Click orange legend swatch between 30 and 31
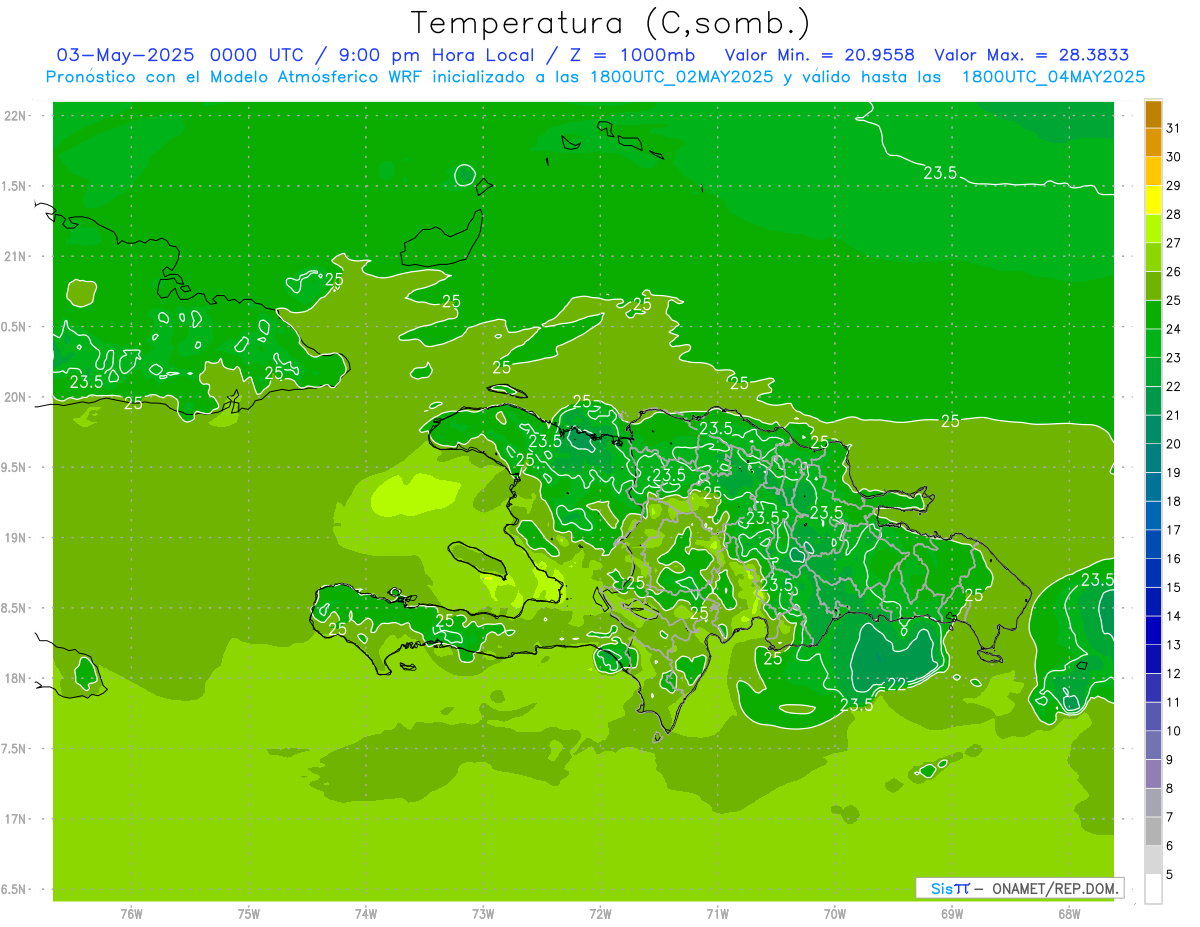Screen dimensions: 1200x927 [1153, 143]
